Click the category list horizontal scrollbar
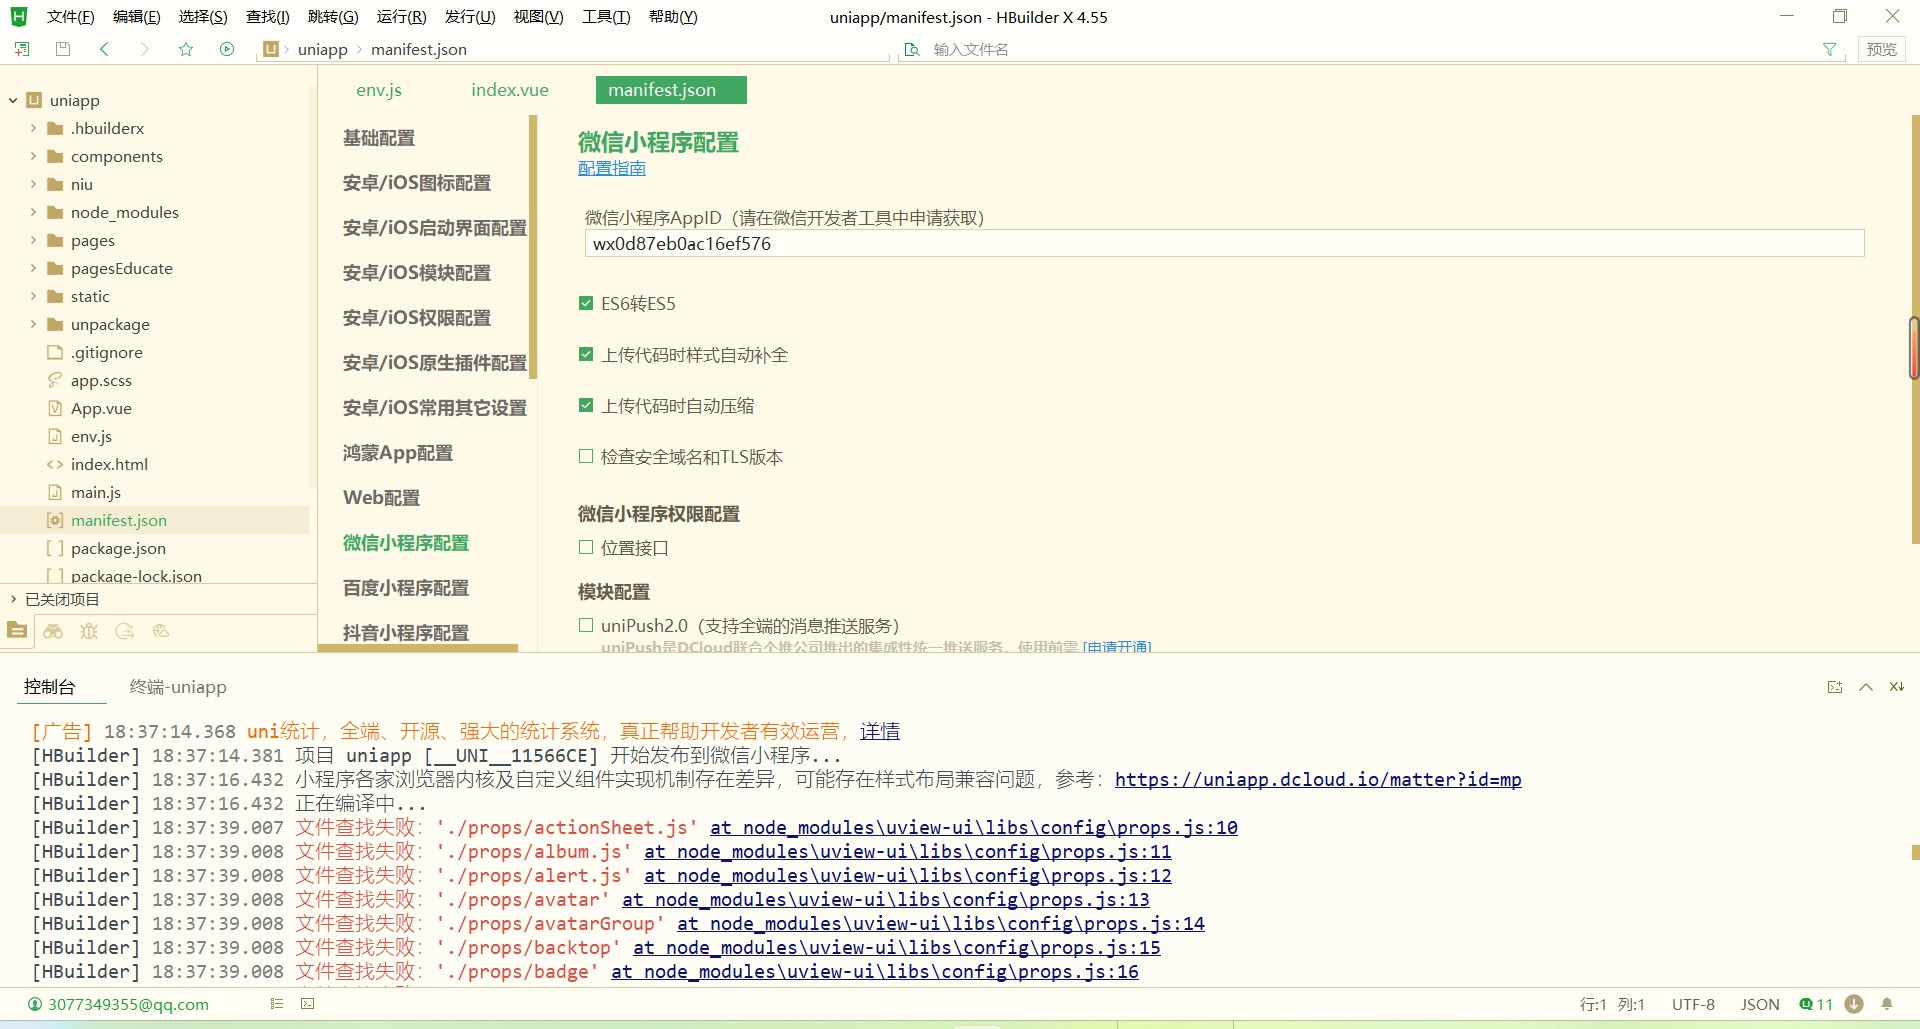The image size is (1920, 1029). [418, 648]
